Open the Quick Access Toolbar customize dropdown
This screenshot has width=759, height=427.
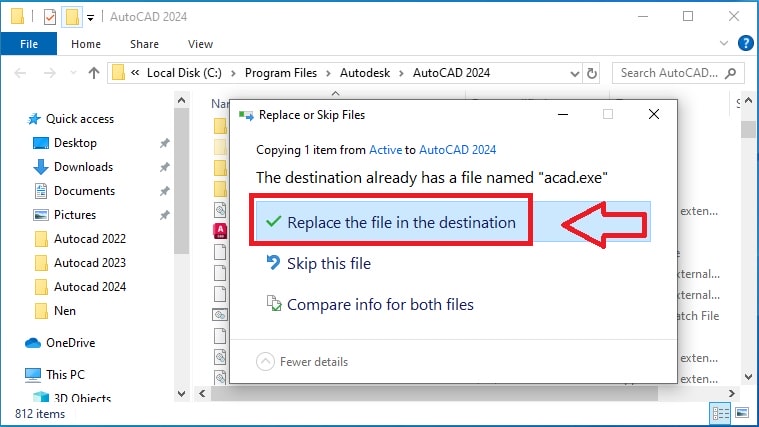tap(91, 18)
